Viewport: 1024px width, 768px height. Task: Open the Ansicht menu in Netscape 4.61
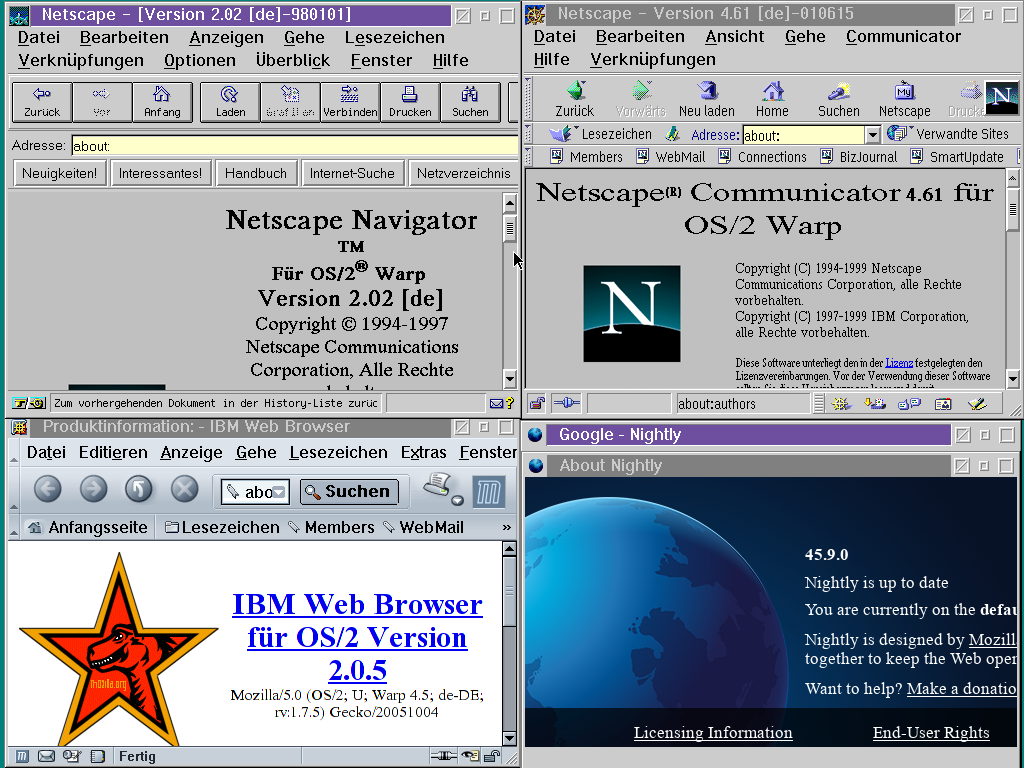coord(735,37)
